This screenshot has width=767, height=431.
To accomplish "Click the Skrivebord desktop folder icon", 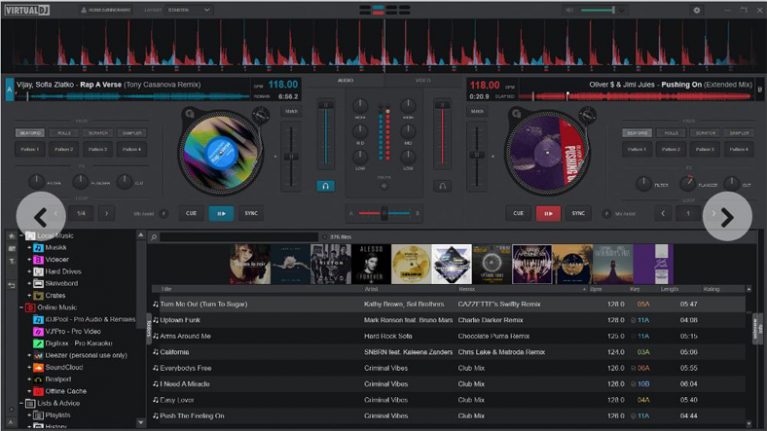I will pyautogui.click(x=38, y=283).
